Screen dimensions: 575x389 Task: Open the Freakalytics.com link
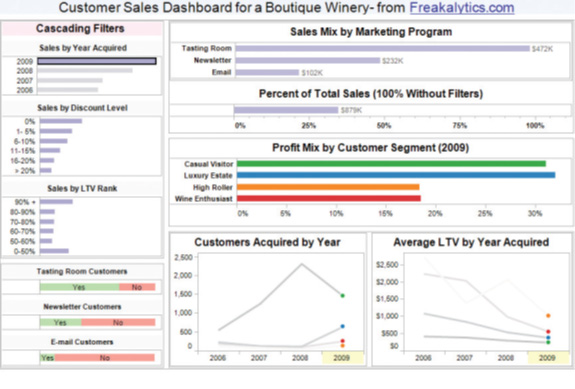[462, 8]
